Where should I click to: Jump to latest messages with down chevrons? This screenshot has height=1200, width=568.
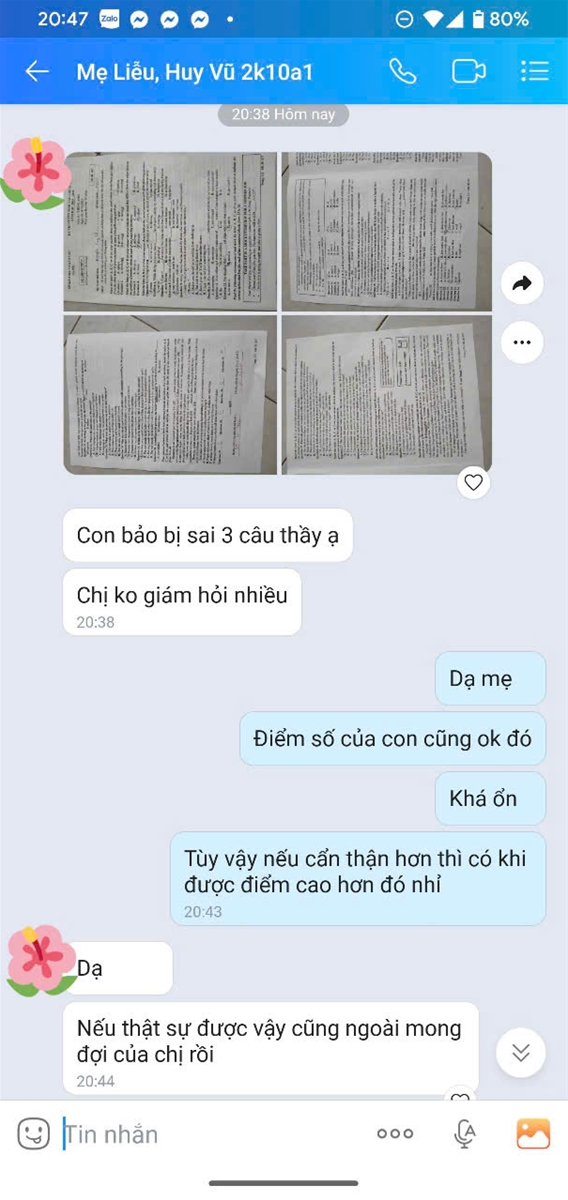520,1052
